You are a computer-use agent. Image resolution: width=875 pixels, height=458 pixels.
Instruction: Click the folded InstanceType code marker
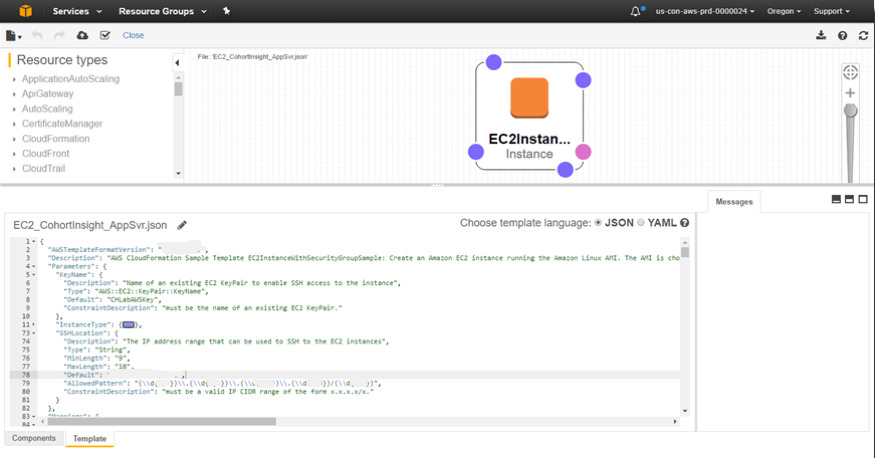(x=128, y=325)
